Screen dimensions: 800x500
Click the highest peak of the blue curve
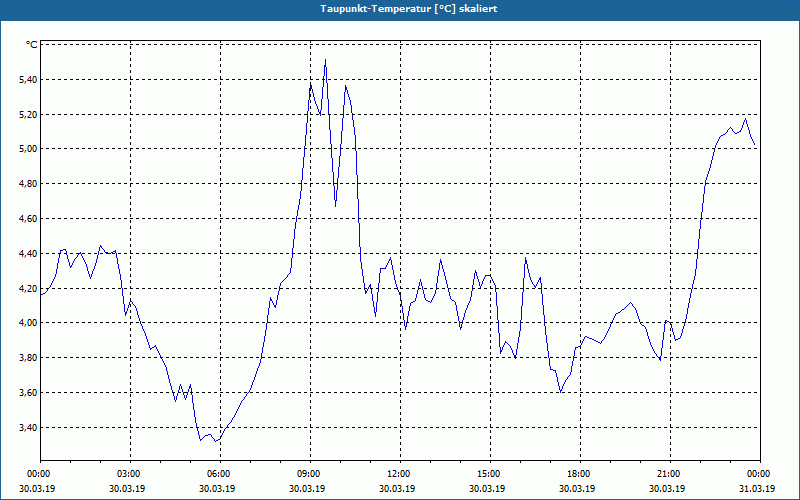click(x=326, y=60)
